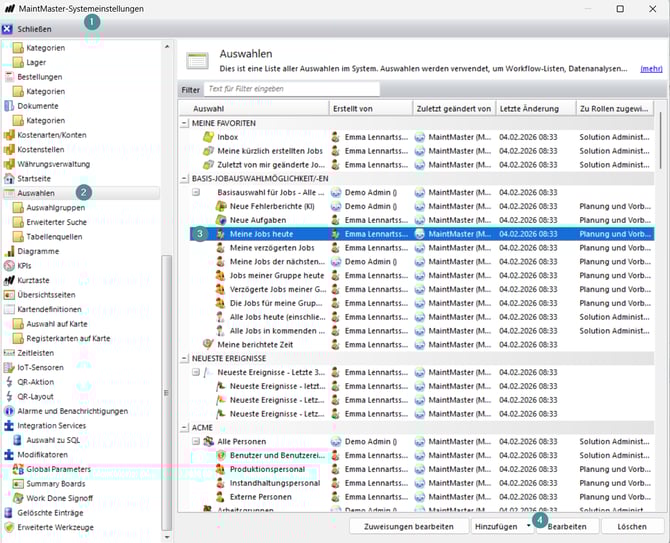Sort by Letzte Änderung column header

[x=536, y=109]
